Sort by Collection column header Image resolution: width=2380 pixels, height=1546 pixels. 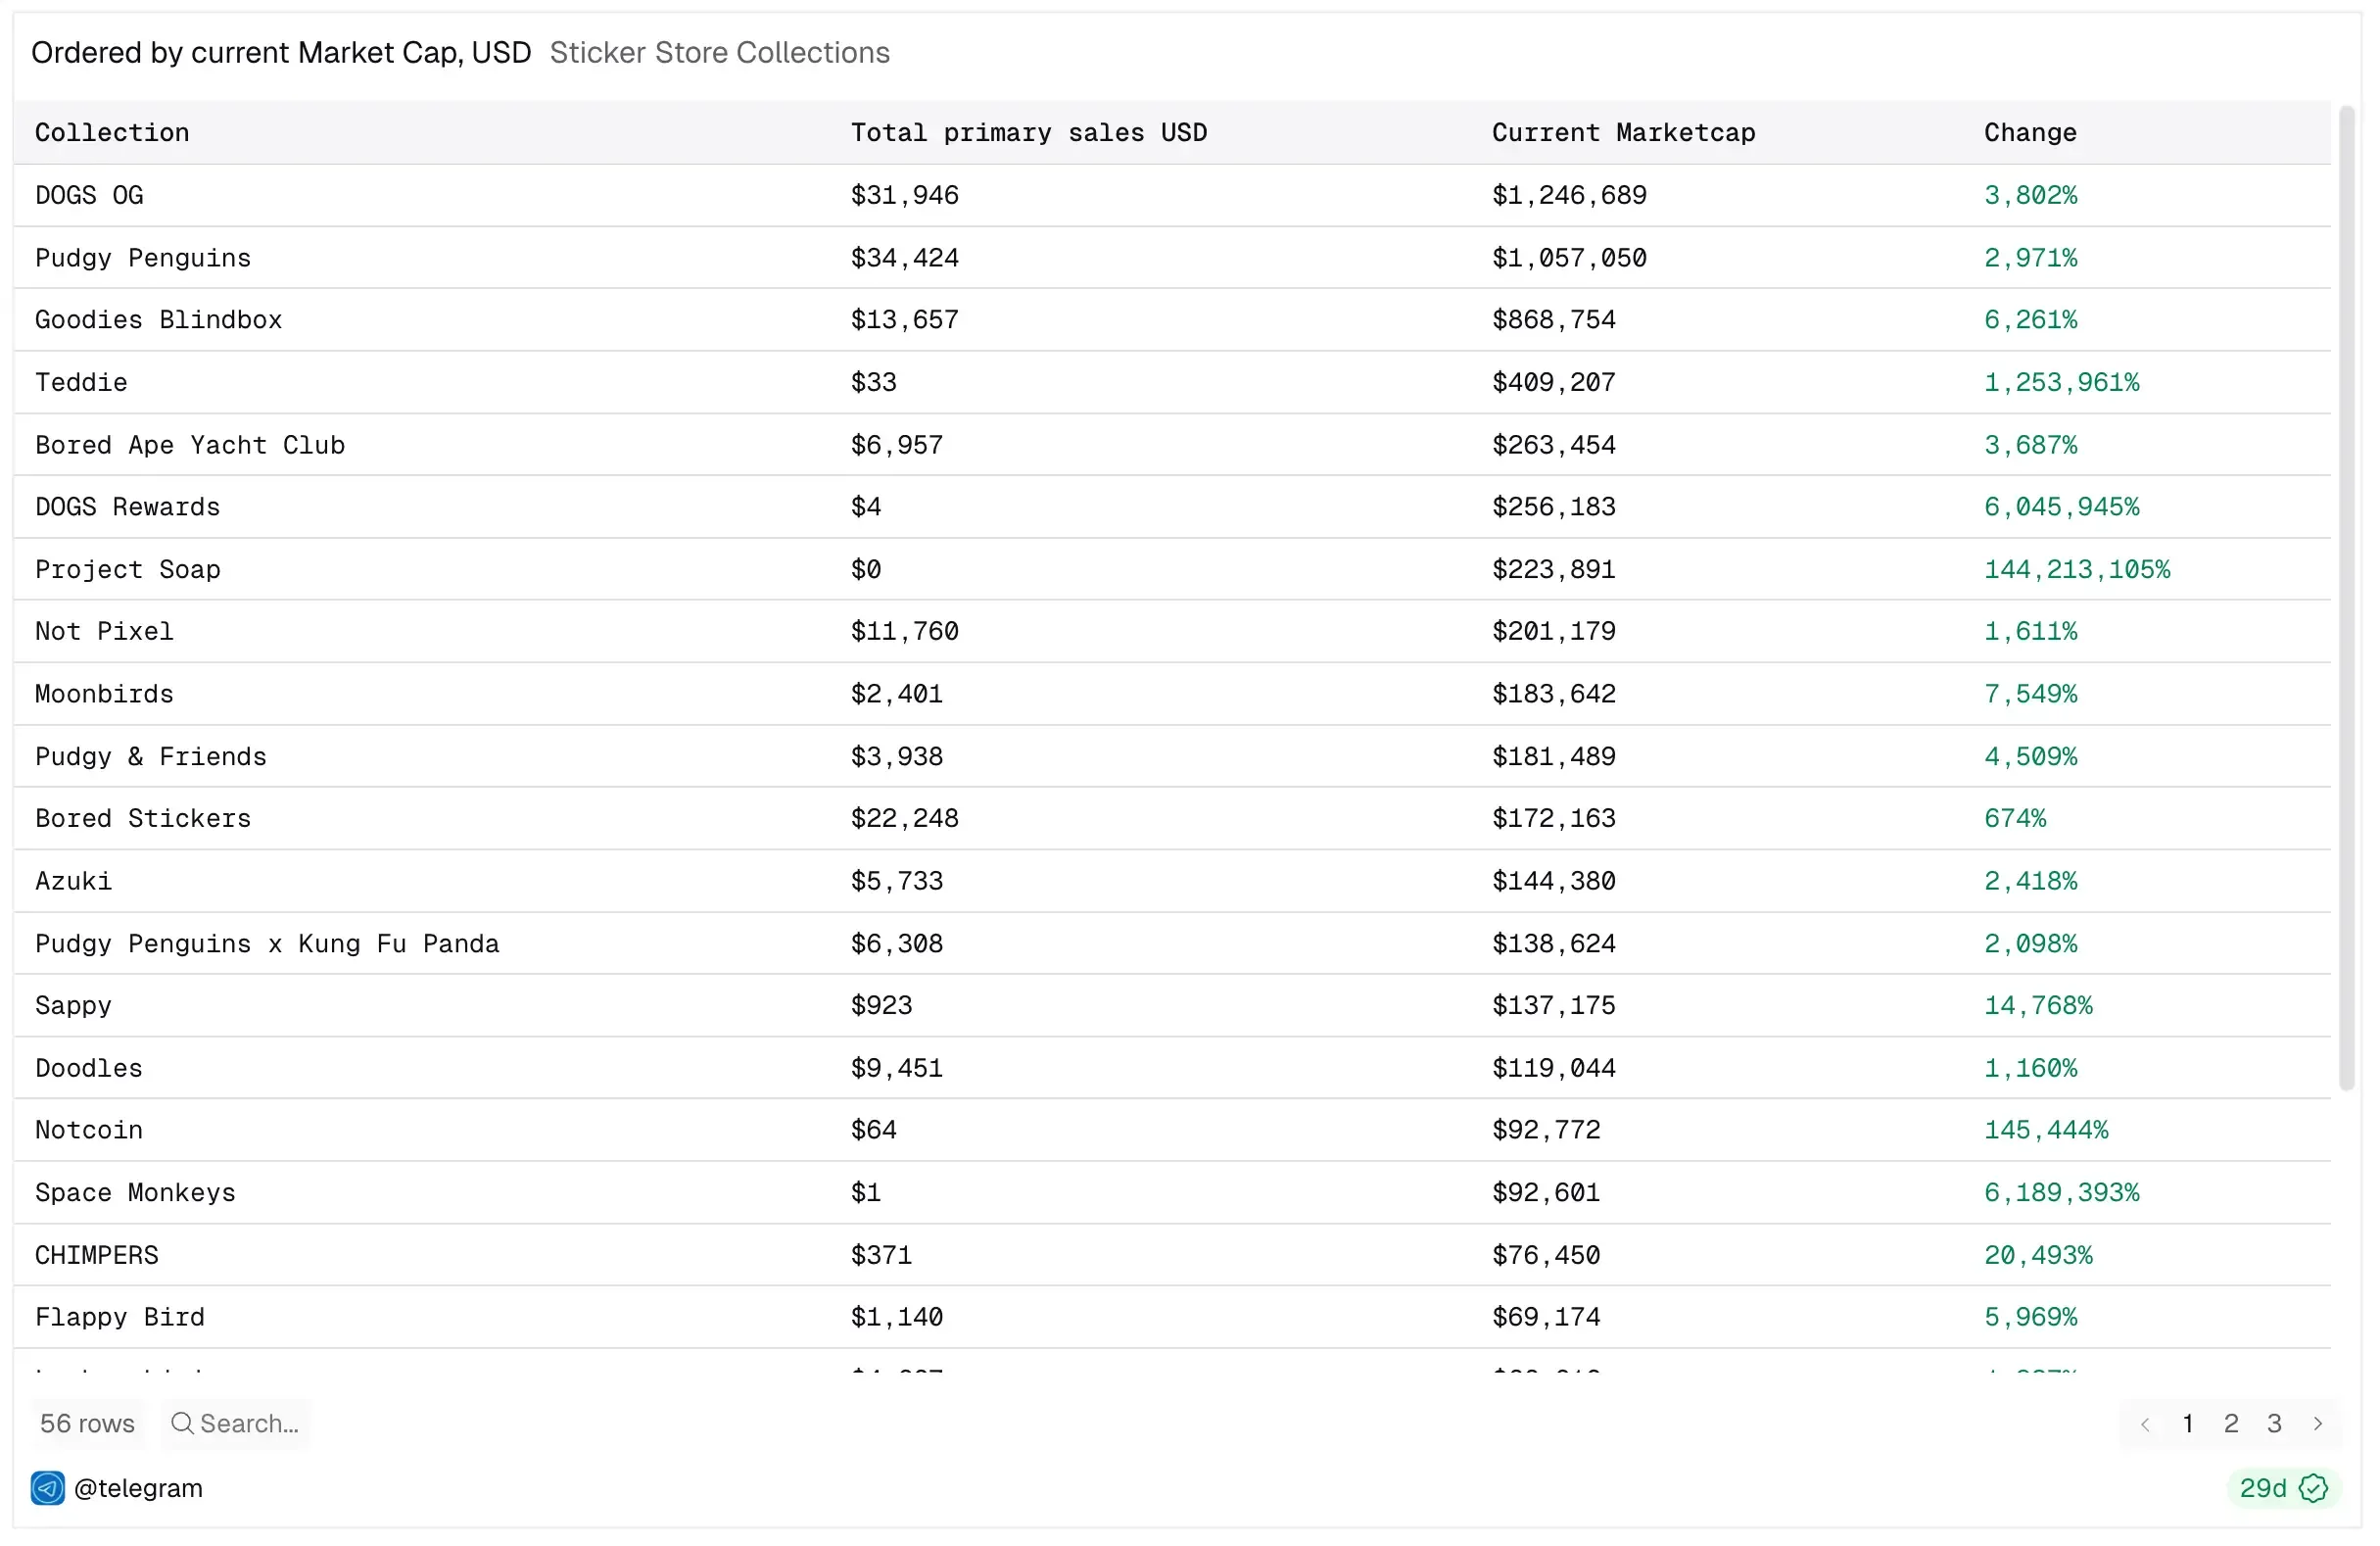[x=112, y=132]
